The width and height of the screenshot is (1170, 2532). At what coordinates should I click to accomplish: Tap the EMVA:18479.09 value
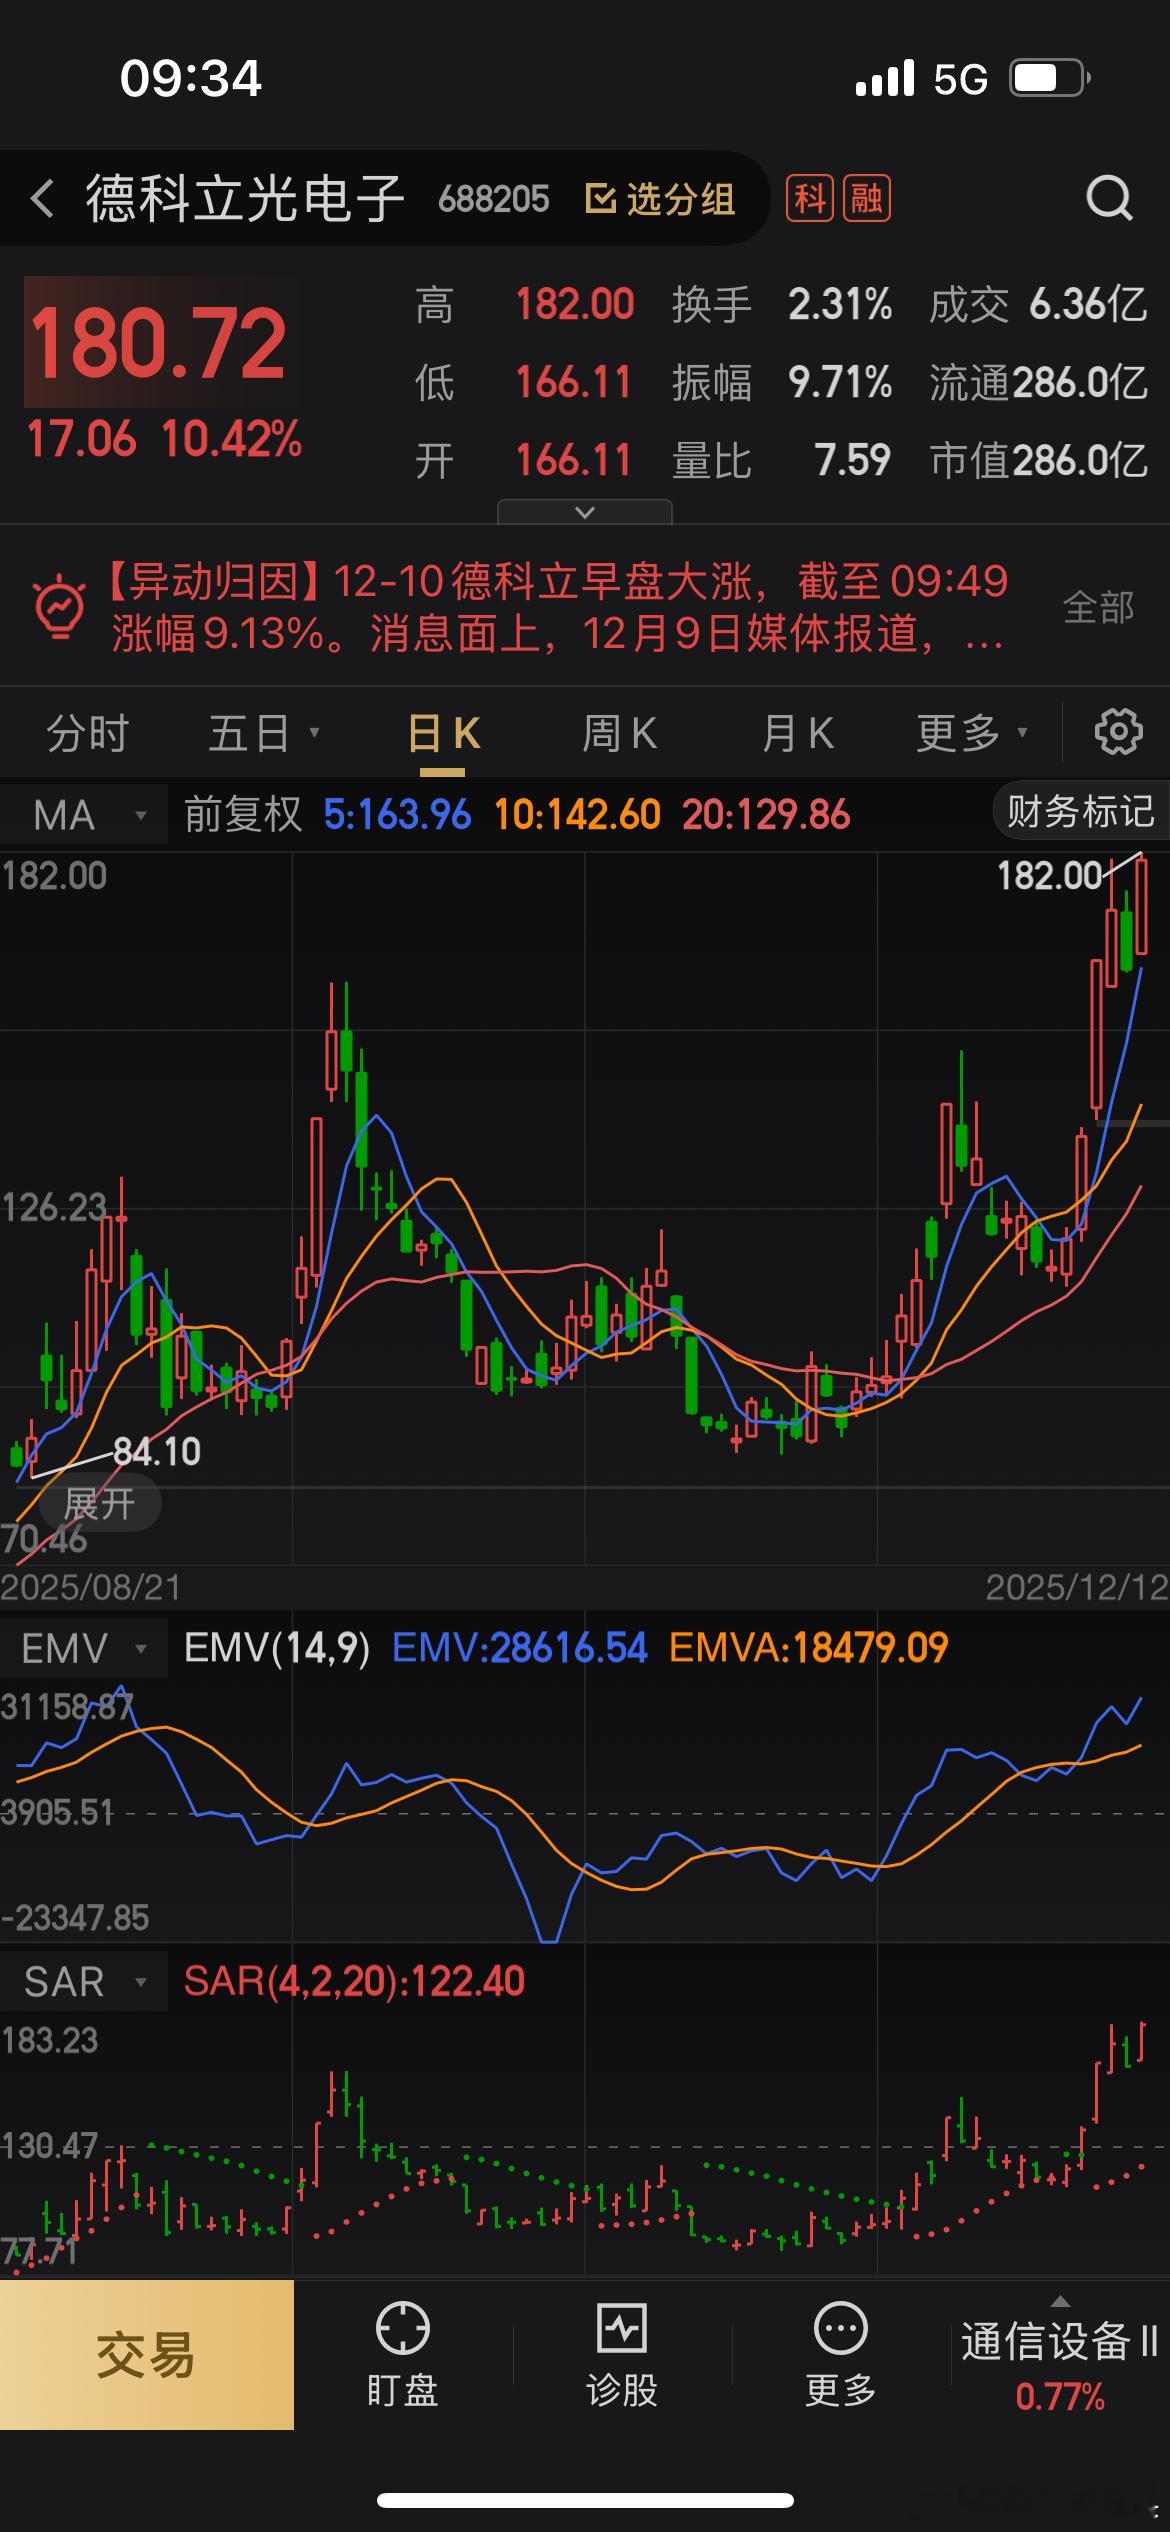808,1648
